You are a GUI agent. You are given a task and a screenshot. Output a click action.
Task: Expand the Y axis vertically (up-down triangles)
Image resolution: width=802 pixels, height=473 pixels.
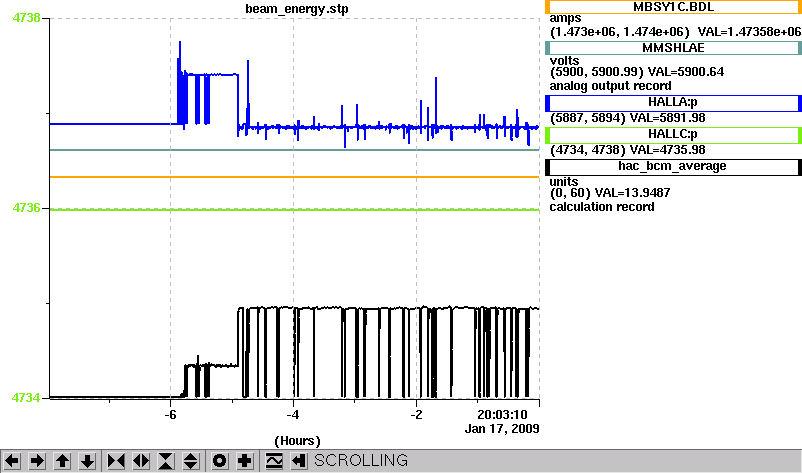tap(191, 461)
